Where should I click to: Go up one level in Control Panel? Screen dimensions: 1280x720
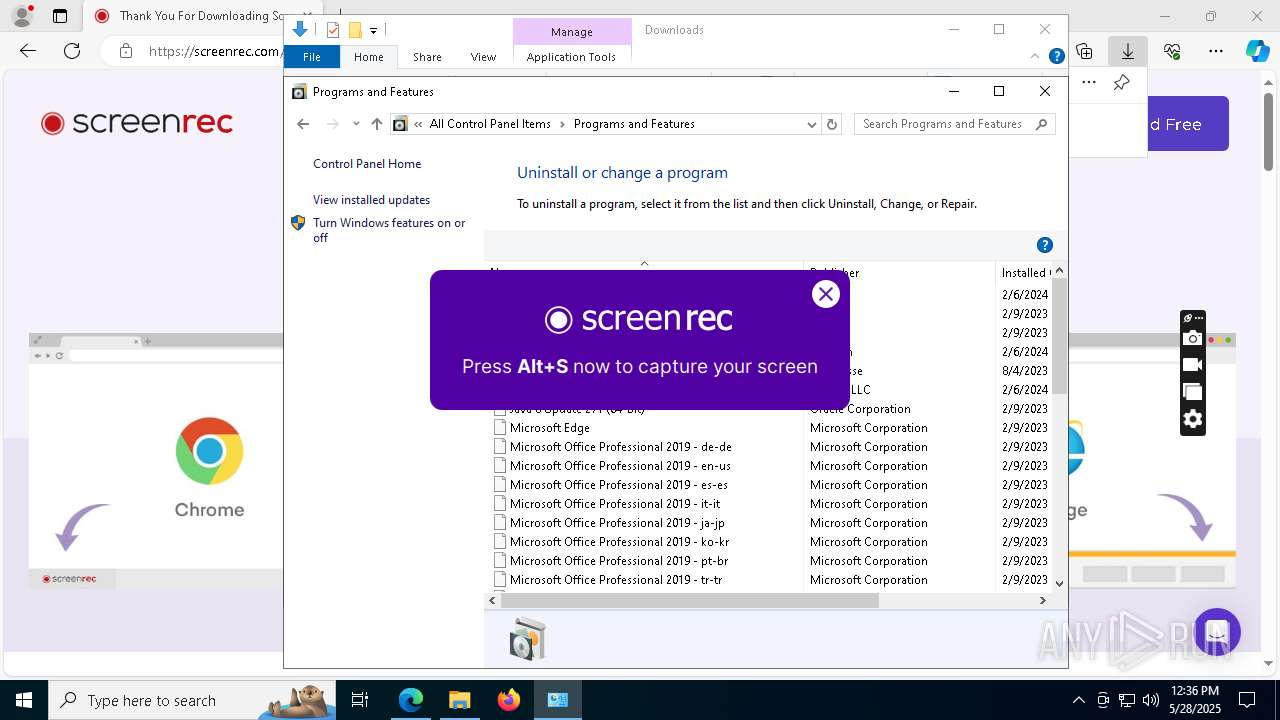[x=376, y=124]
